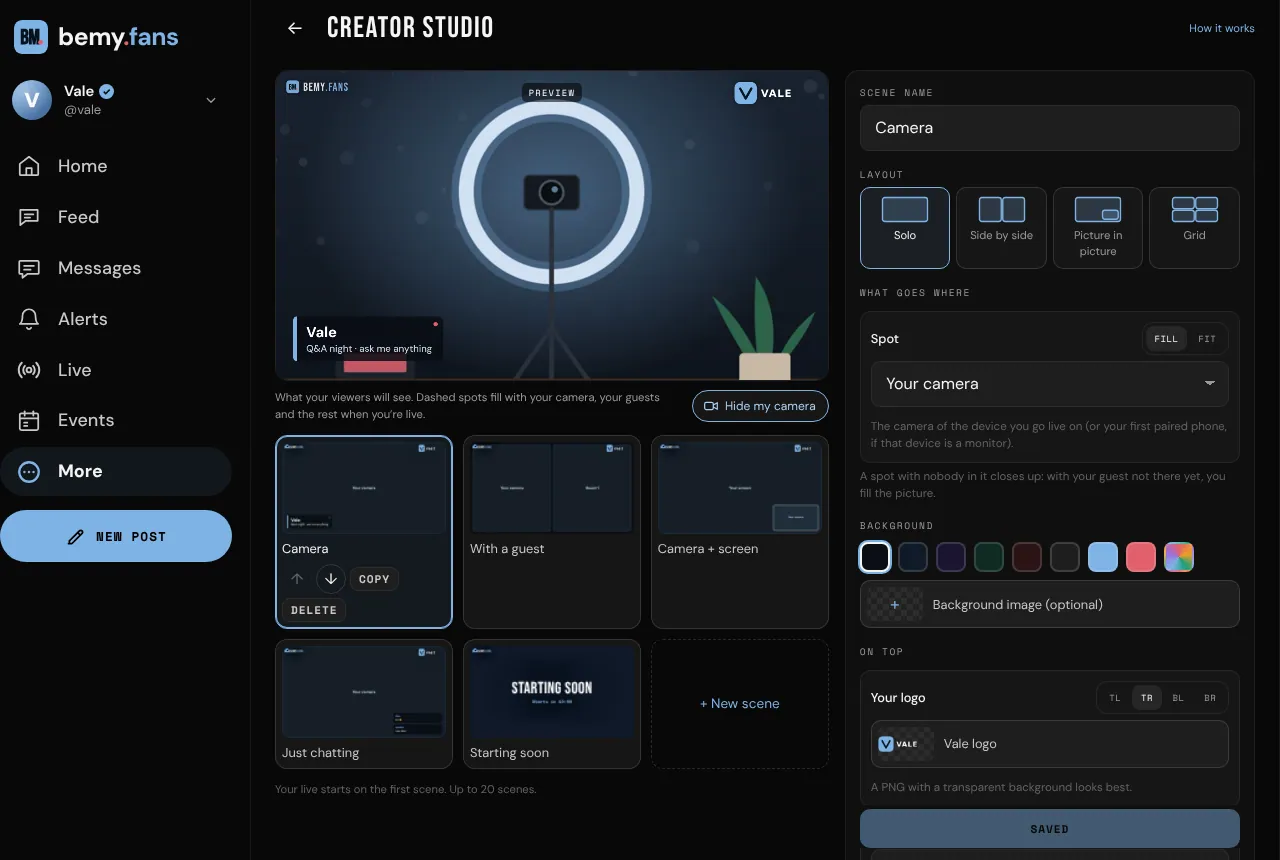Pick the dark green background swatch
This screenshot has width=1280, height=860.
[989, 557]
